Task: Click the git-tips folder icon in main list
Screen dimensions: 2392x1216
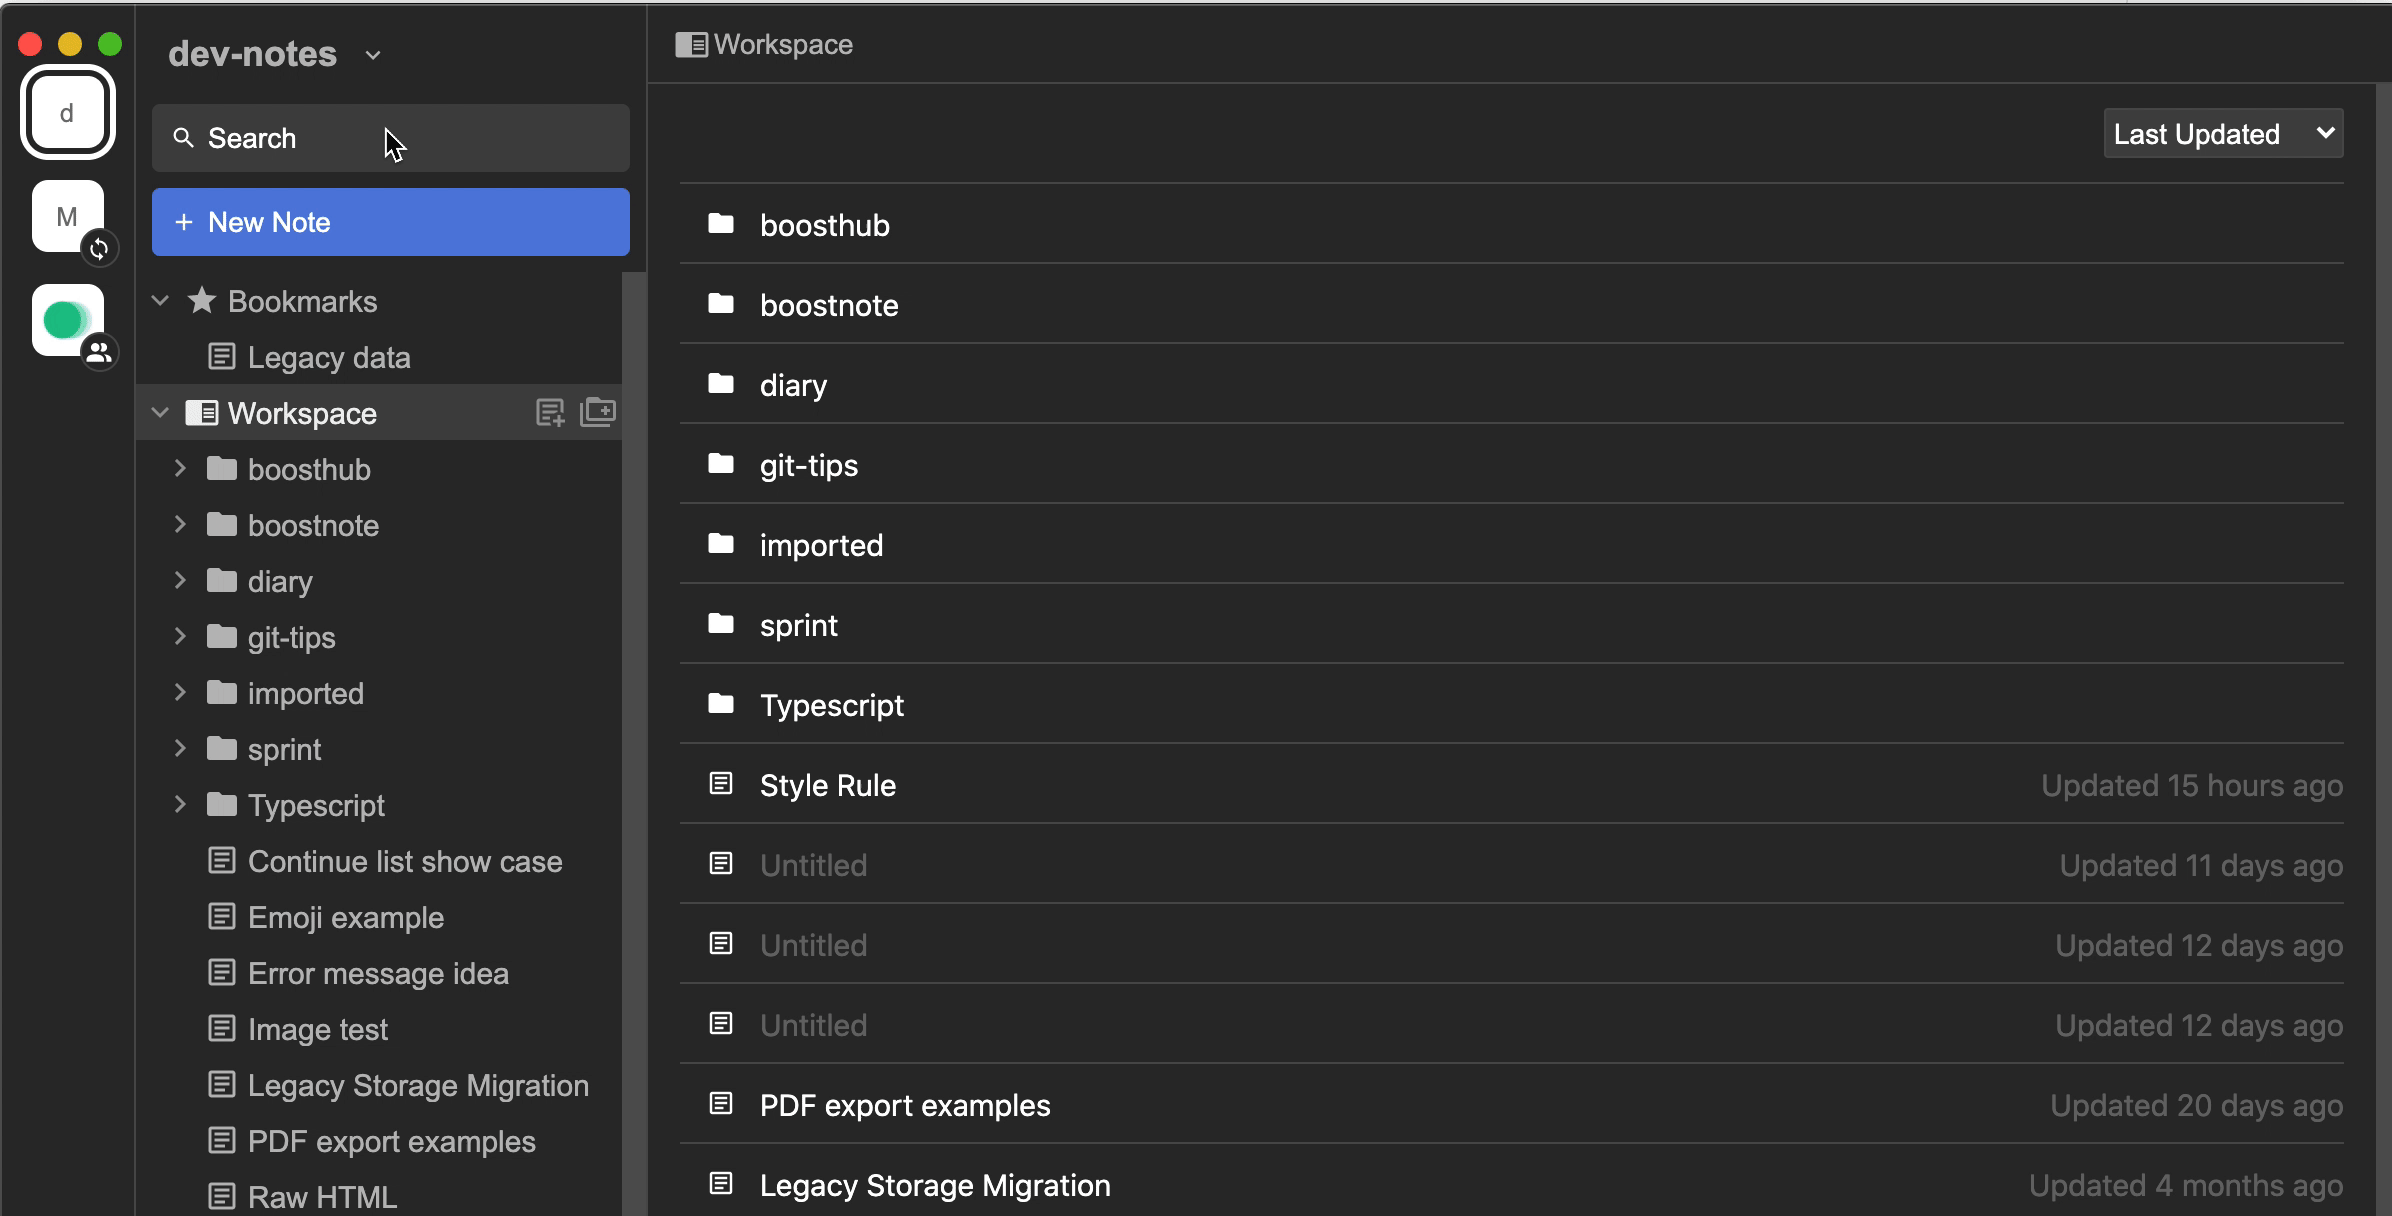Action: coord(721,464)
